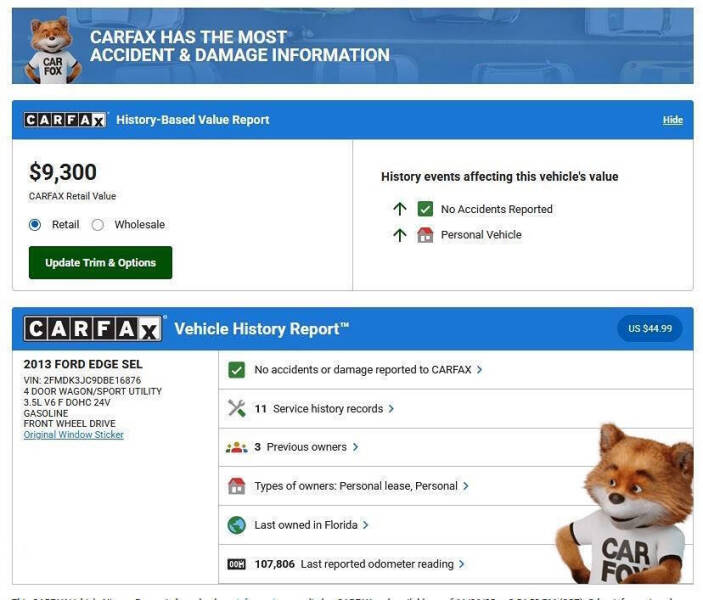Screen dimensions: 703x600
Task: Click the wrench service history icon
Action: [x=236, y=408]
